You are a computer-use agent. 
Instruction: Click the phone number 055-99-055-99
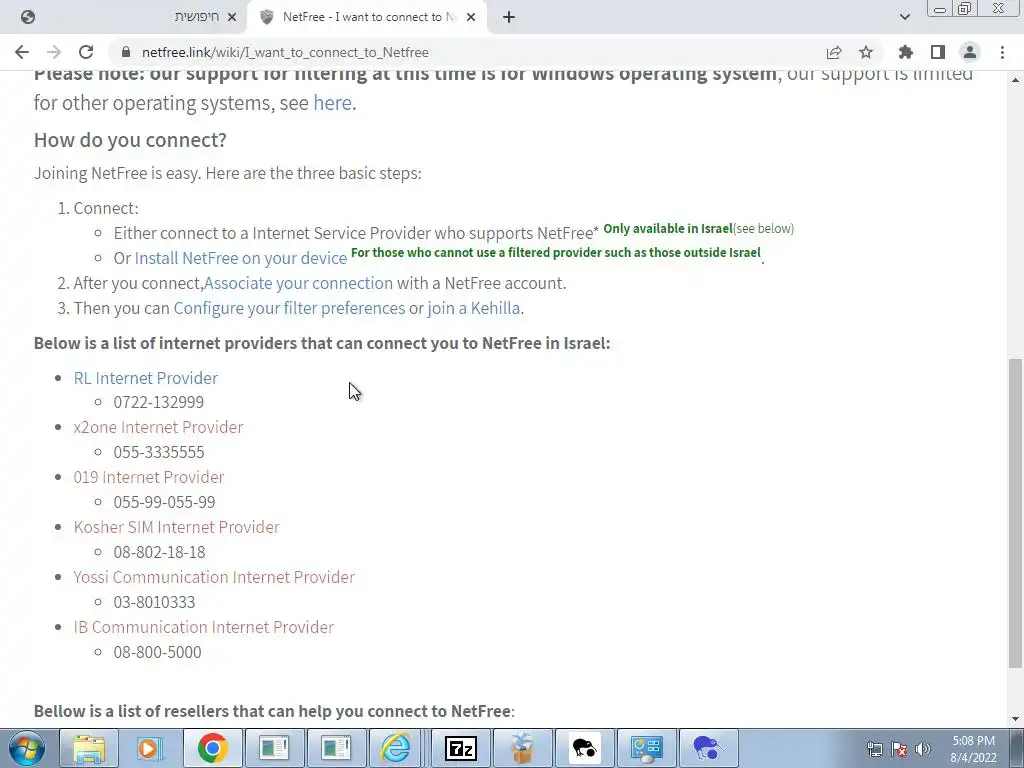164,502
